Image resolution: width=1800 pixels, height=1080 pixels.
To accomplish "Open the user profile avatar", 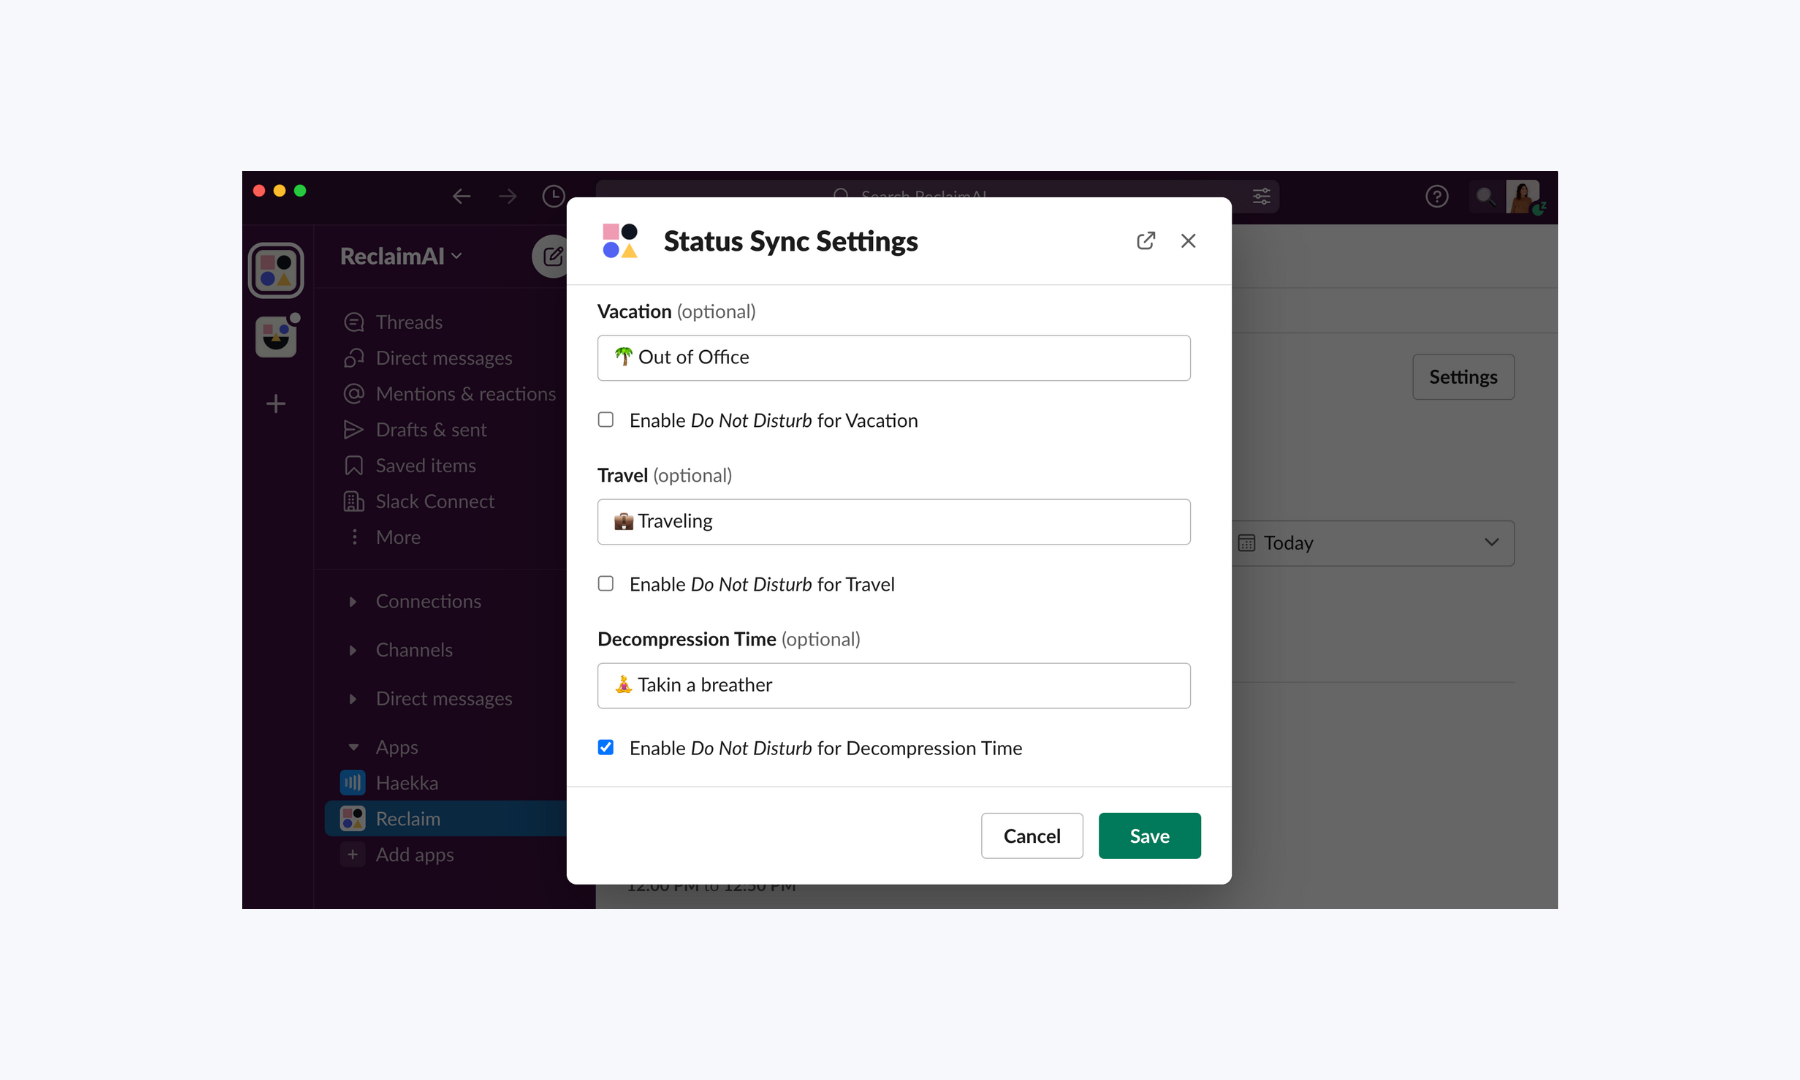I will (1523, 196).
